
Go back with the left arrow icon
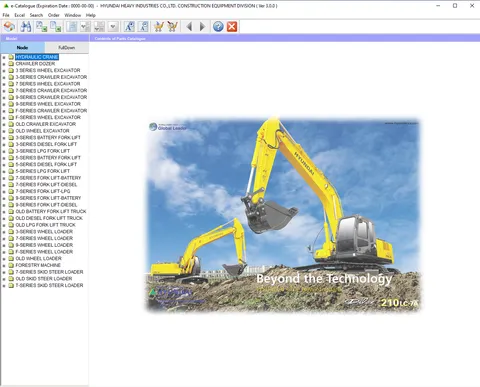189,26
